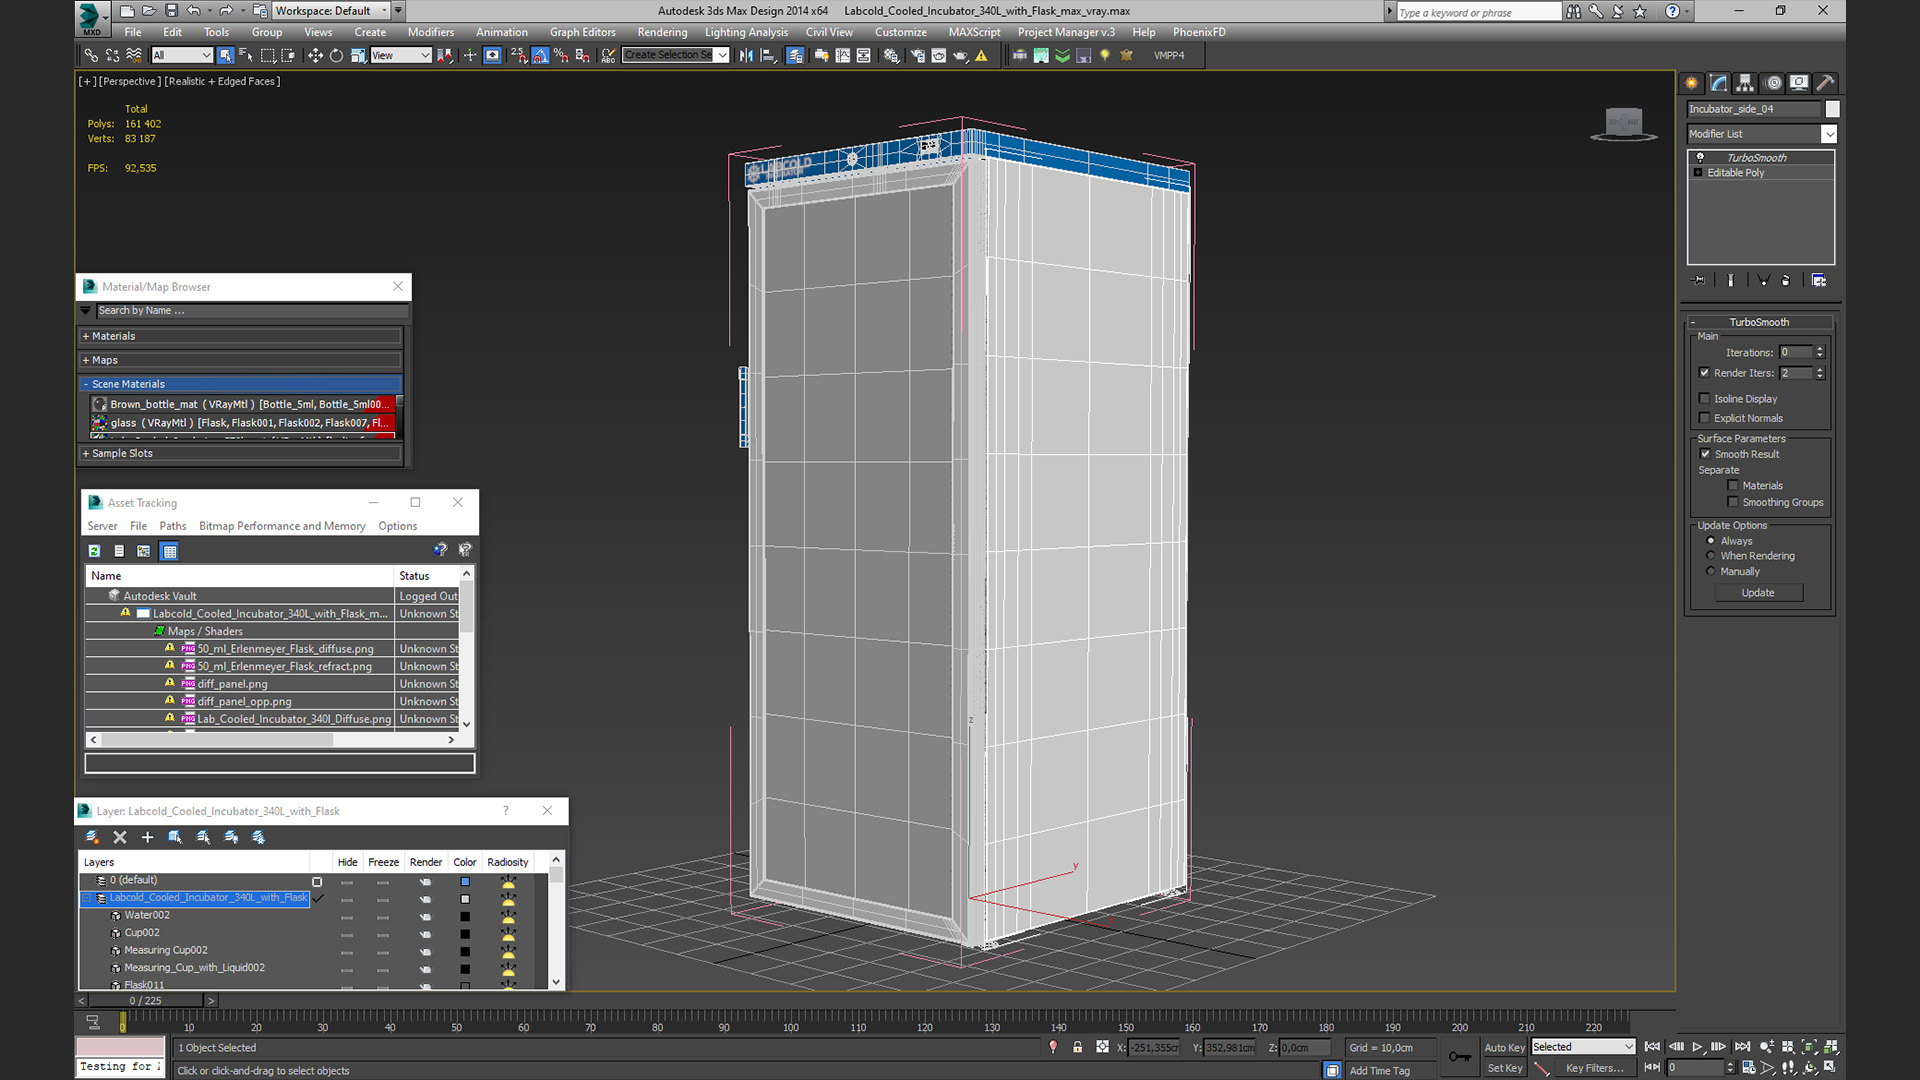The height and width of the screenshot is (1080, 1920).
Task: Click the Save File icon
Action: click(171, 11)
